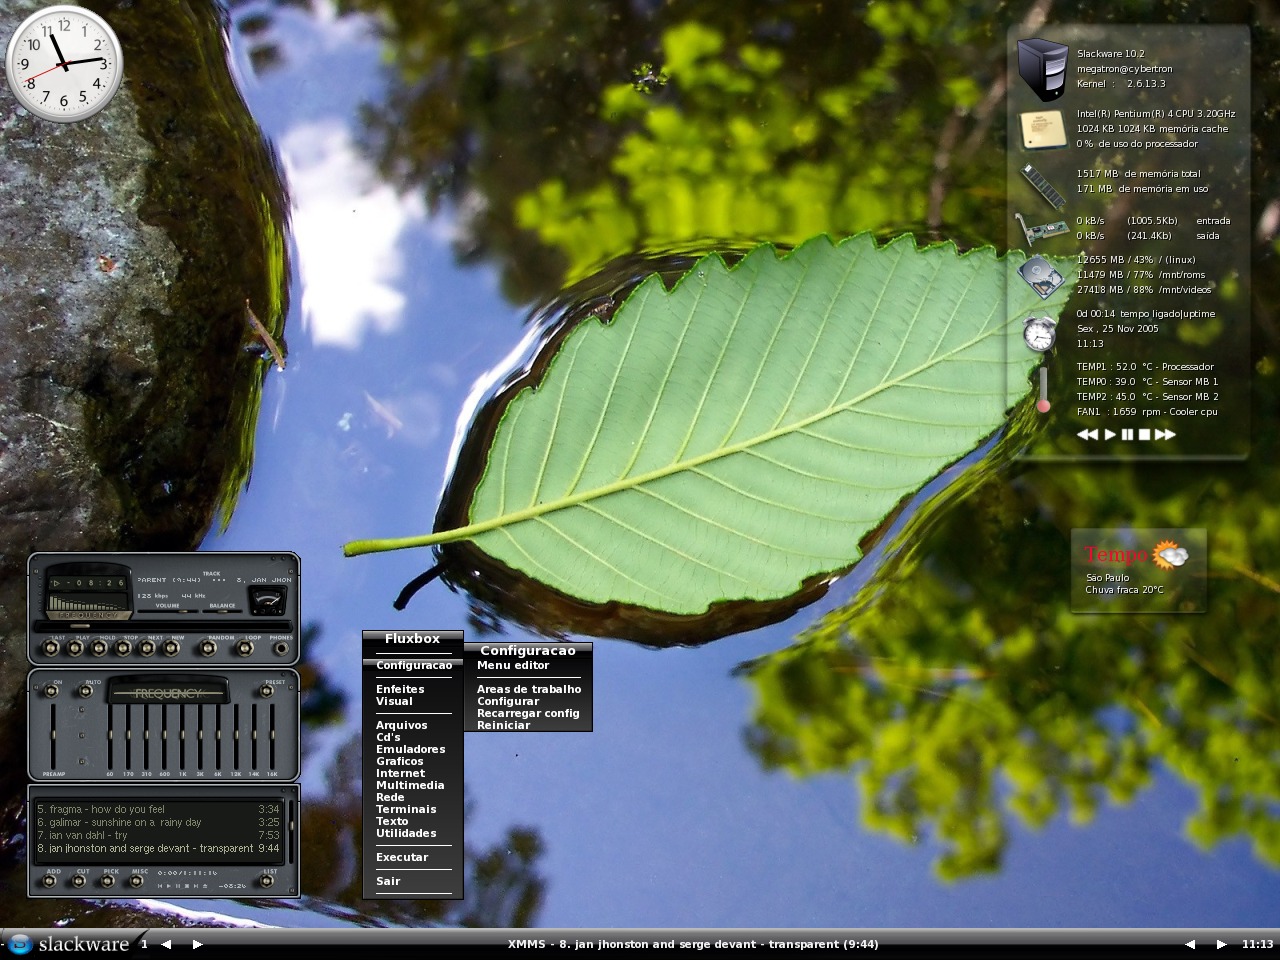1280x960 pixels.
Task: Go to previous workspace using left toolbar arrow
Action: (166, 944)
